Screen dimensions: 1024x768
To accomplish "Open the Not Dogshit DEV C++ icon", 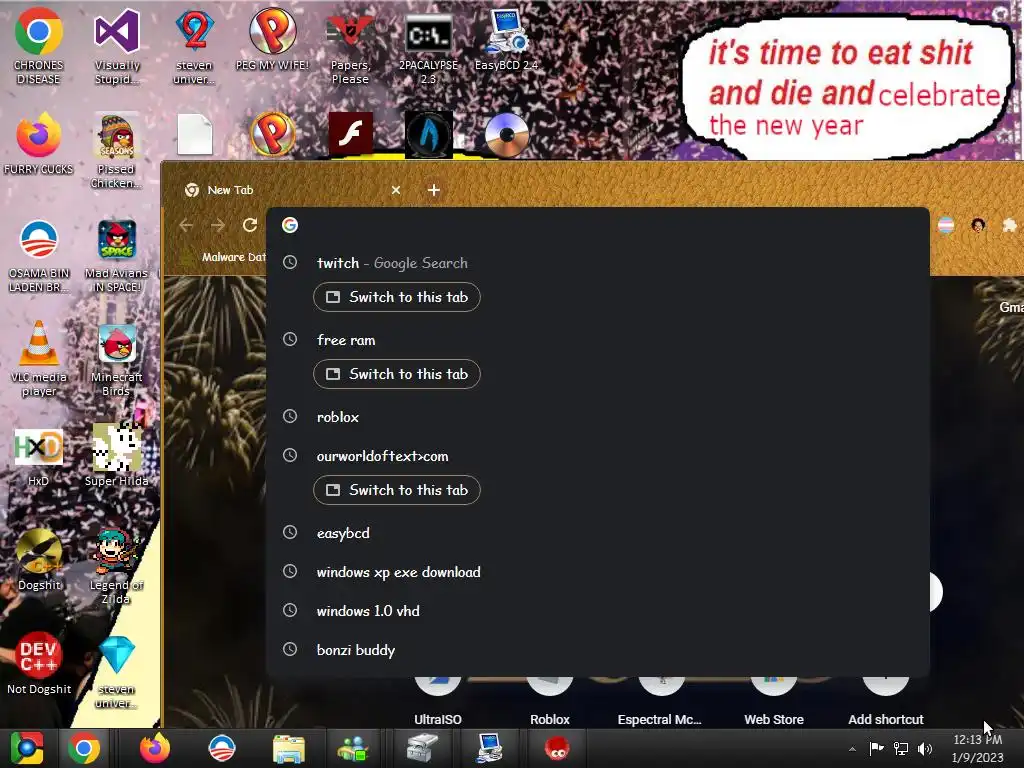I will click(x=39, y=662).
